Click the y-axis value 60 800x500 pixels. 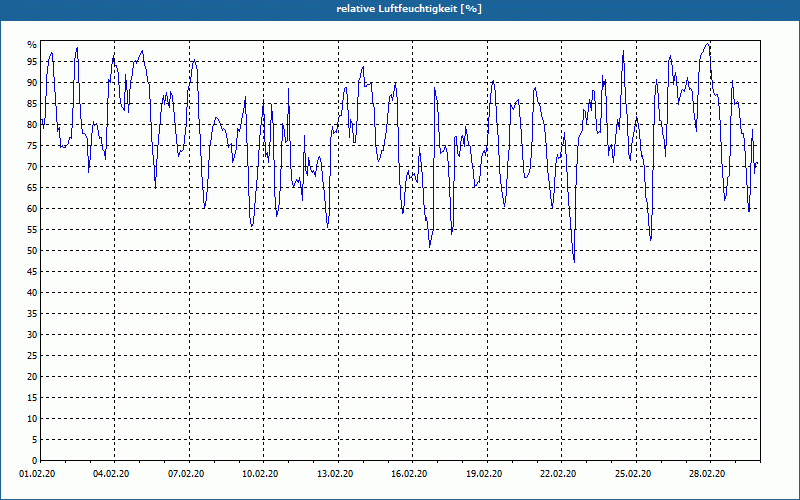coord(32,209)
